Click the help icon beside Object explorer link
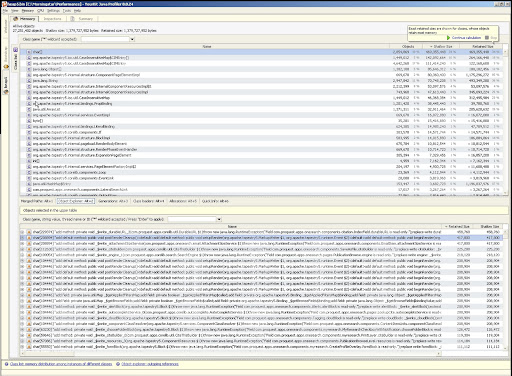 (x=118, y=364)
